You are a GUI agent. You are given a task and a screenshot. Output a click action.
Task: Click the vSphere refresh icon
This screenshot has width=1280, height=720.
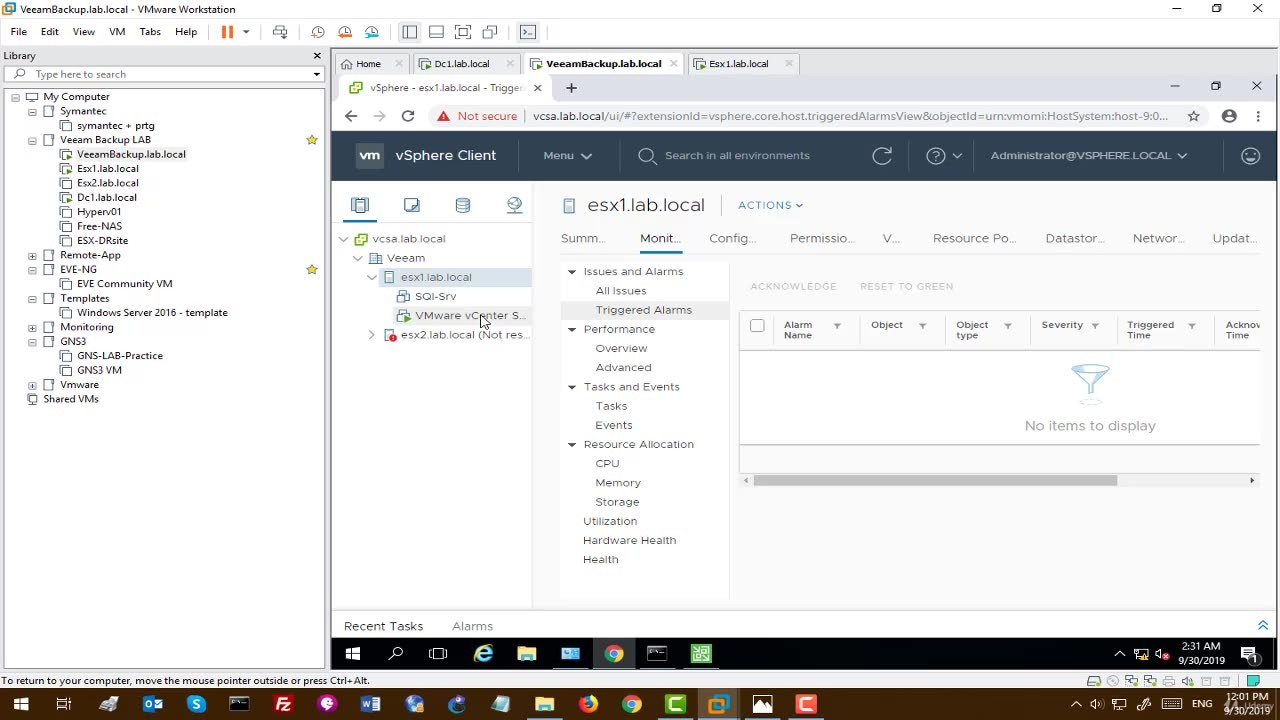[882, 156]
